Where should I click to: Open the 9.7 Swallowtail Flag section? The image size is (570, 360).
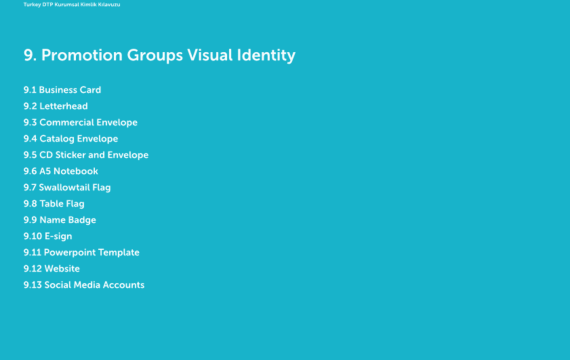[x=67, y=188]
